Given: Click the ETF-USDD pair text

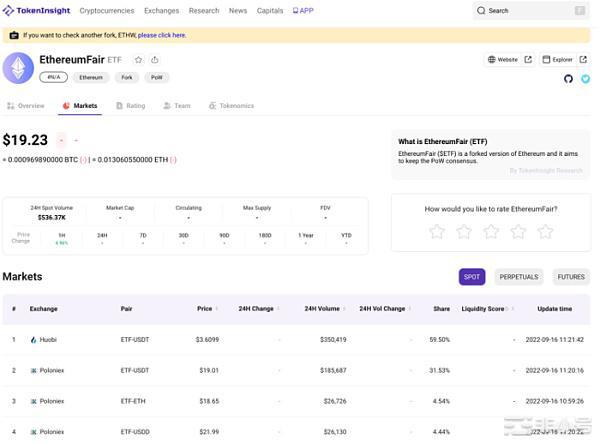Looking at the screenshot, I should tap(135, 432).
